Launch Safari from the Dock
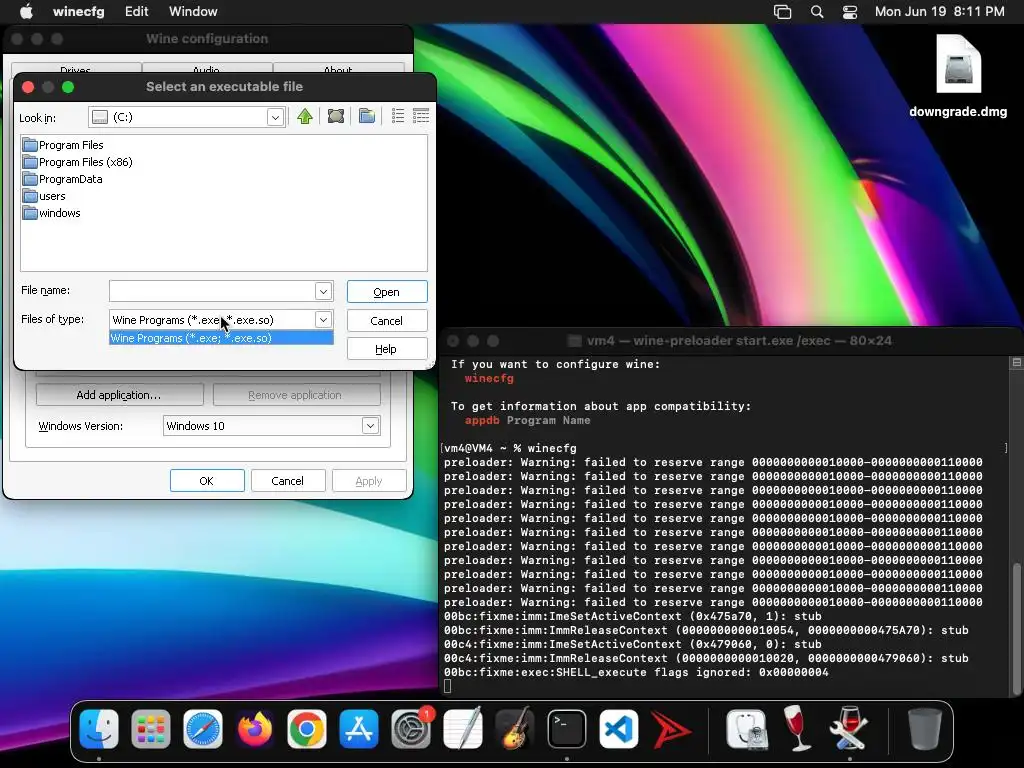This screenshot has width=1024, height=768. (203, 729)
